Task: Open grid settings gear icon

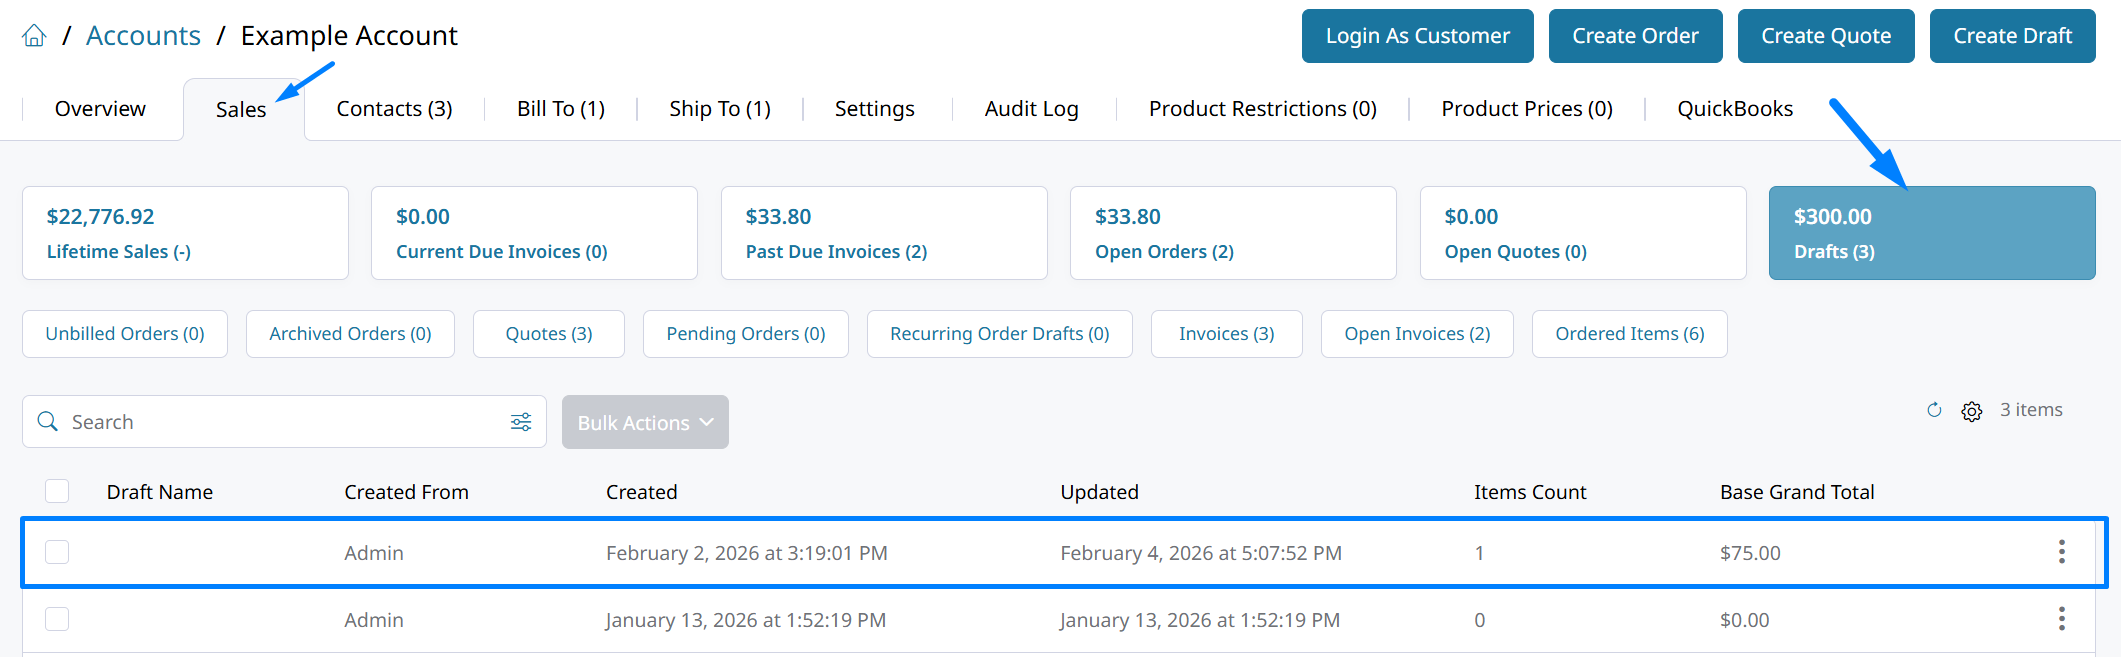Action: (x=1971, y=411)
